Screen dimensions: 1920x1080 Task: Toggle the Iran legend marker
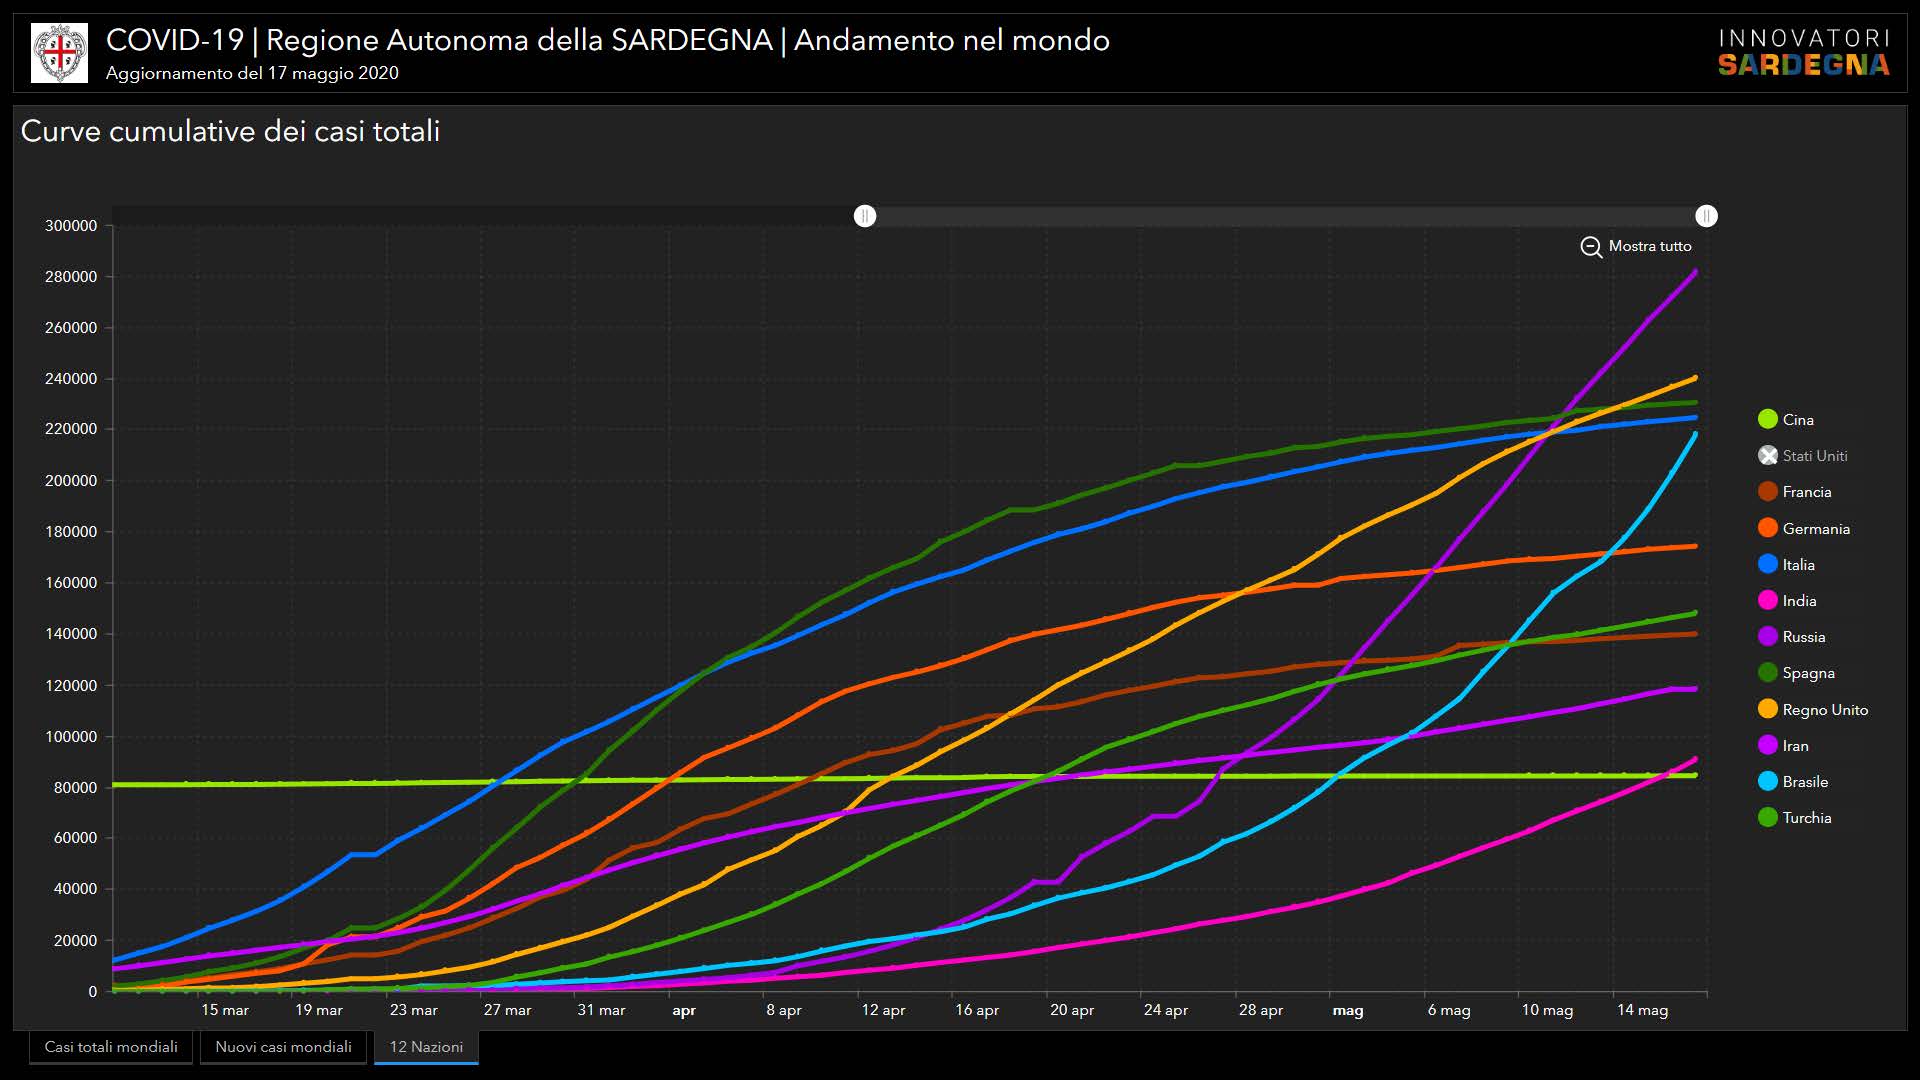[1768, 746]
